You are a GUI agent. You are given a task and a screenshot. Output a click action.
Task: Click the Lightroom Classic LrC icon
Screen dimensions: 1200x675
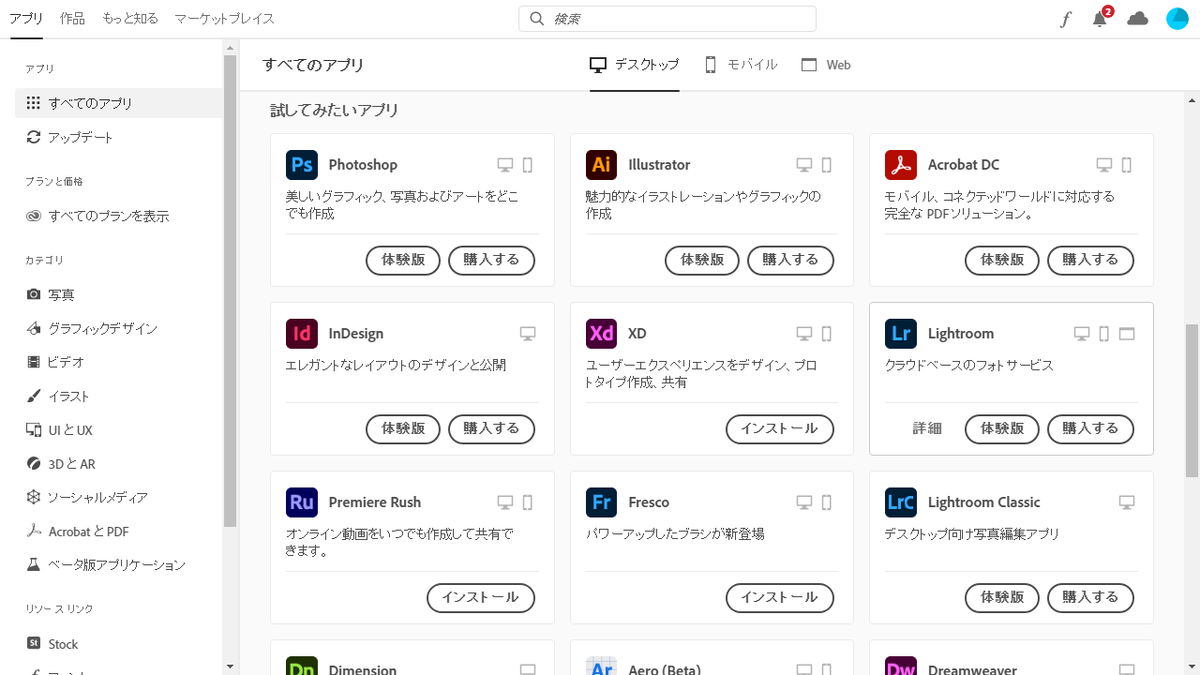(901, 502)
